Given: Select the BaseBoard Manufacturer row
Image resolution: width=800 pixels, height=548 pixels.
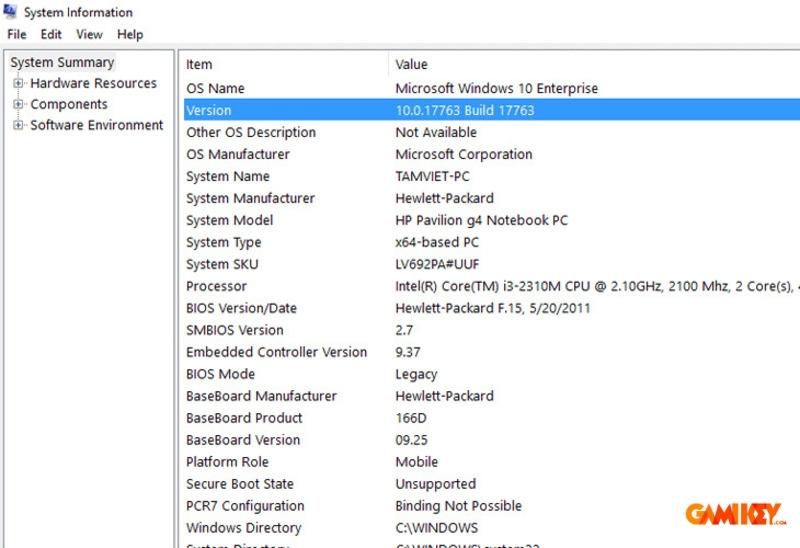Looking at the screenshot, I should [x=492, y=395].
